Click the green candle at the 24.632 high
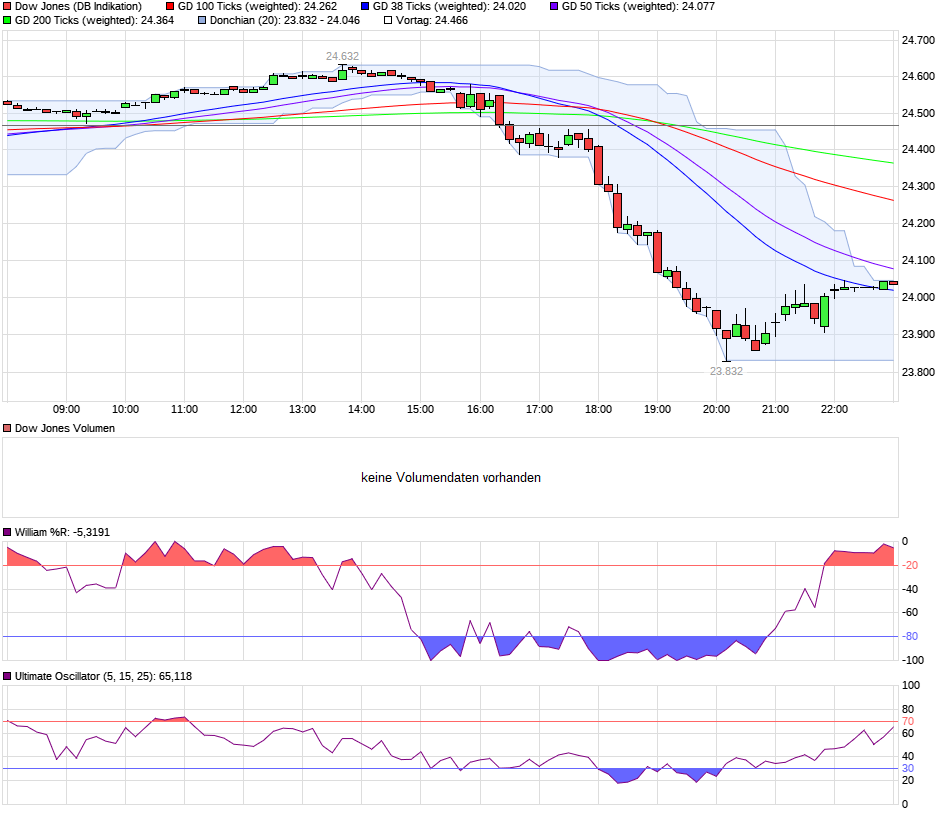Image resolution: width=940 pixels, height=814 pixels. point(342,74)
